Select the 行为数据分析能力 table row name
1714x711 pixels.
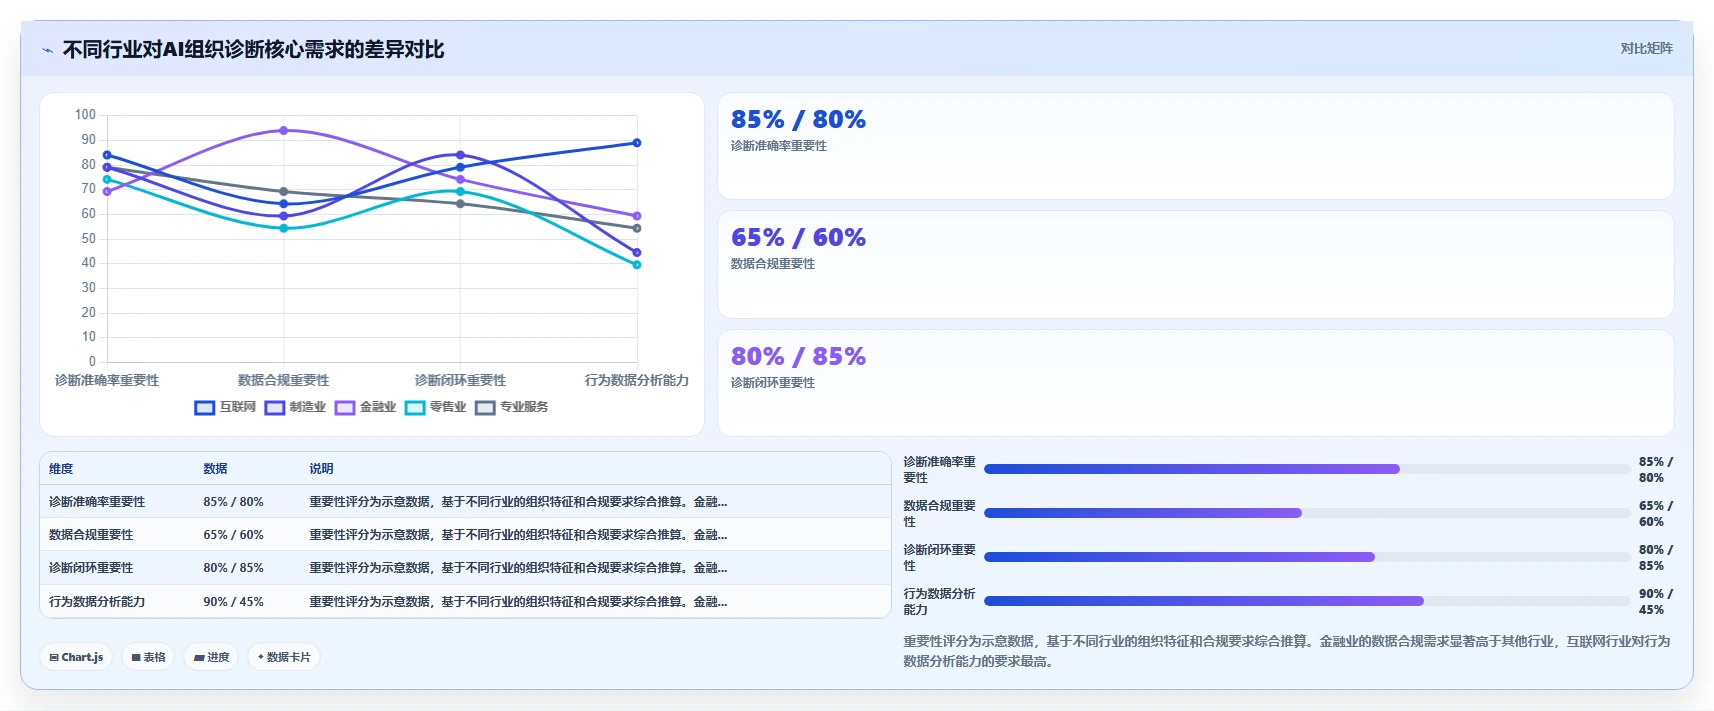[97, 602]
